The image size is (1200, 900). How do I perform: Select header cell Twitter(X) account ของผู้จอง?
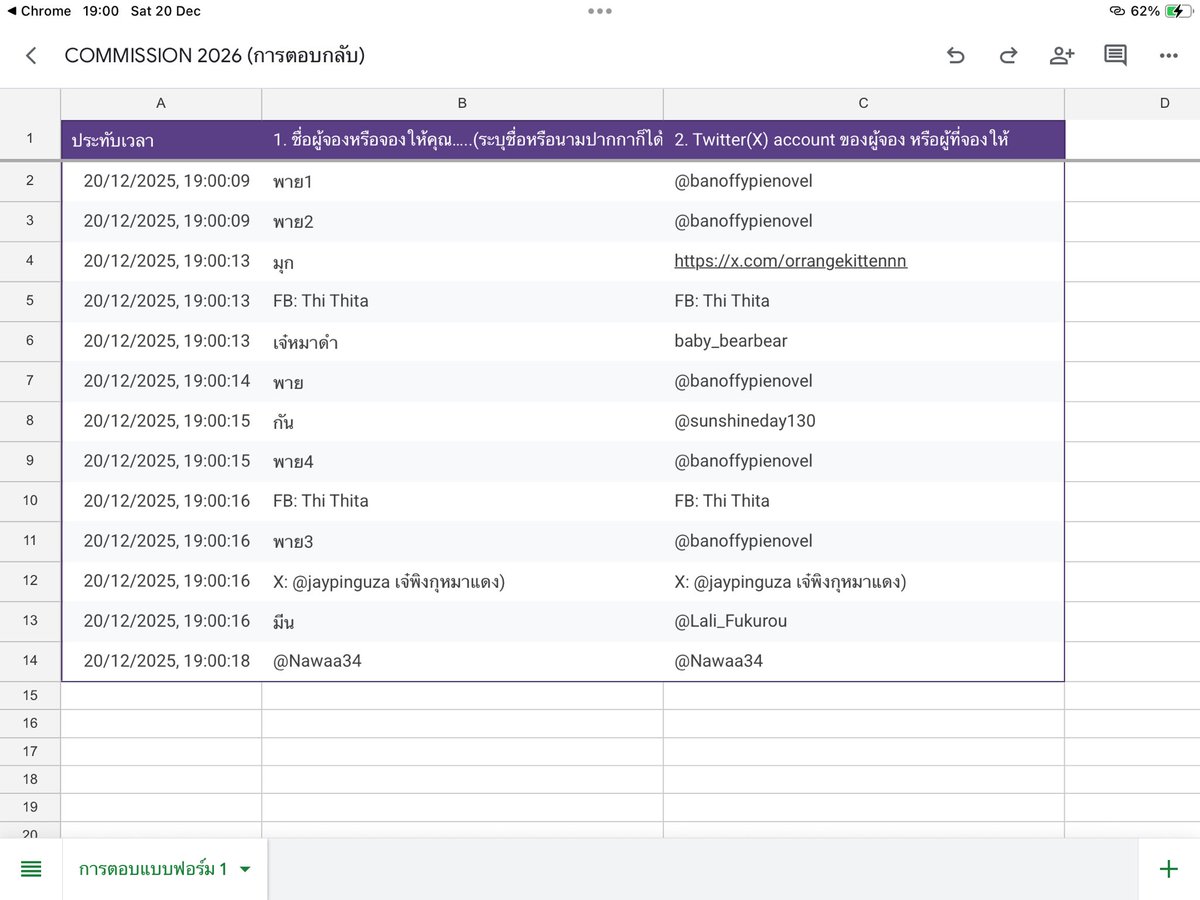click(x=863, y=140)
